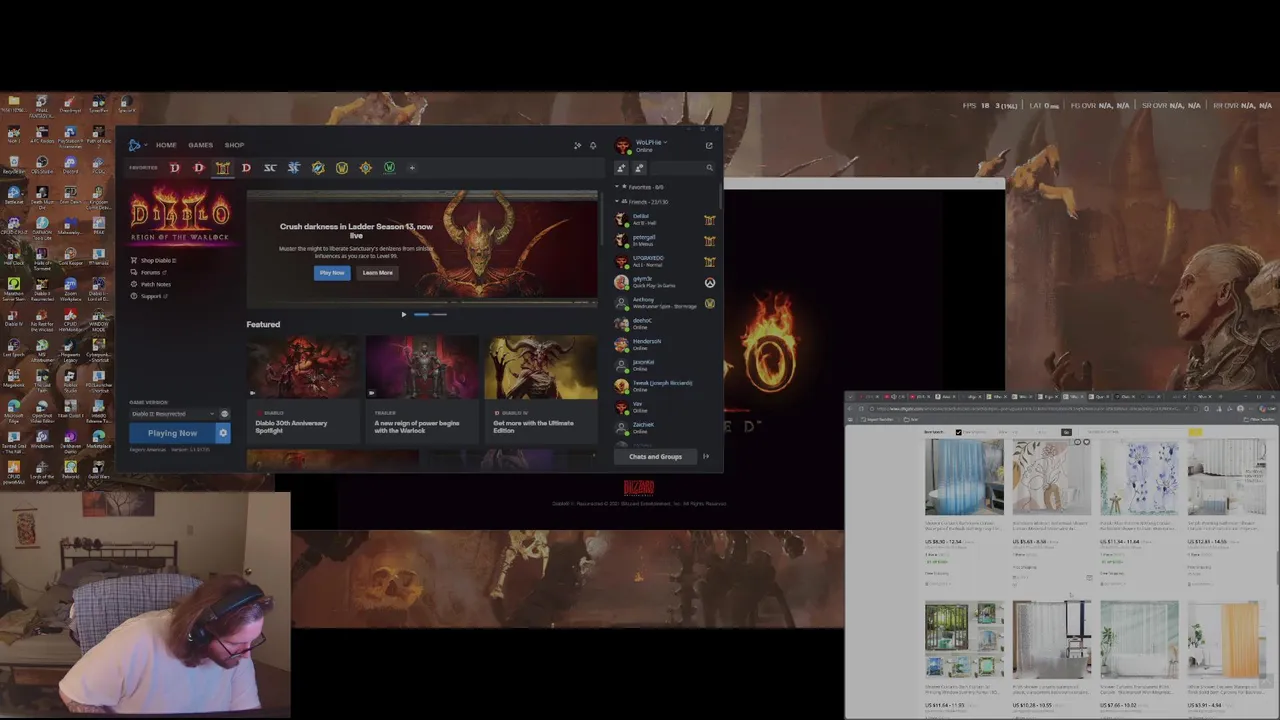
Task: Click the plus icon to add a favorite game
Action: (x=411, y=168)
